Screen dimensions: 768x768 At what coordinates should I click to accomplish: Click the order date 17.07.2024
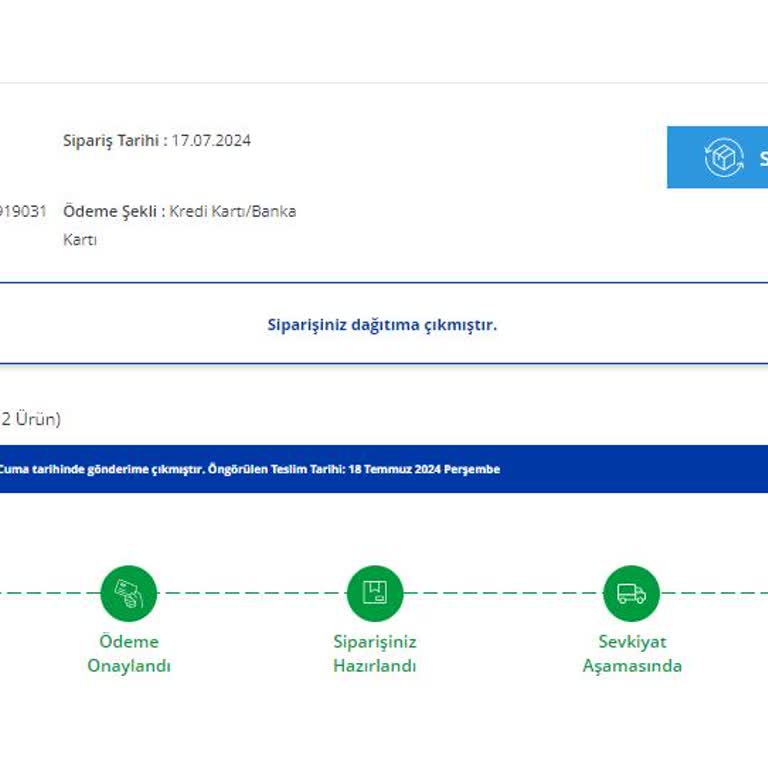pyautogui.click(x=211, y=141)
